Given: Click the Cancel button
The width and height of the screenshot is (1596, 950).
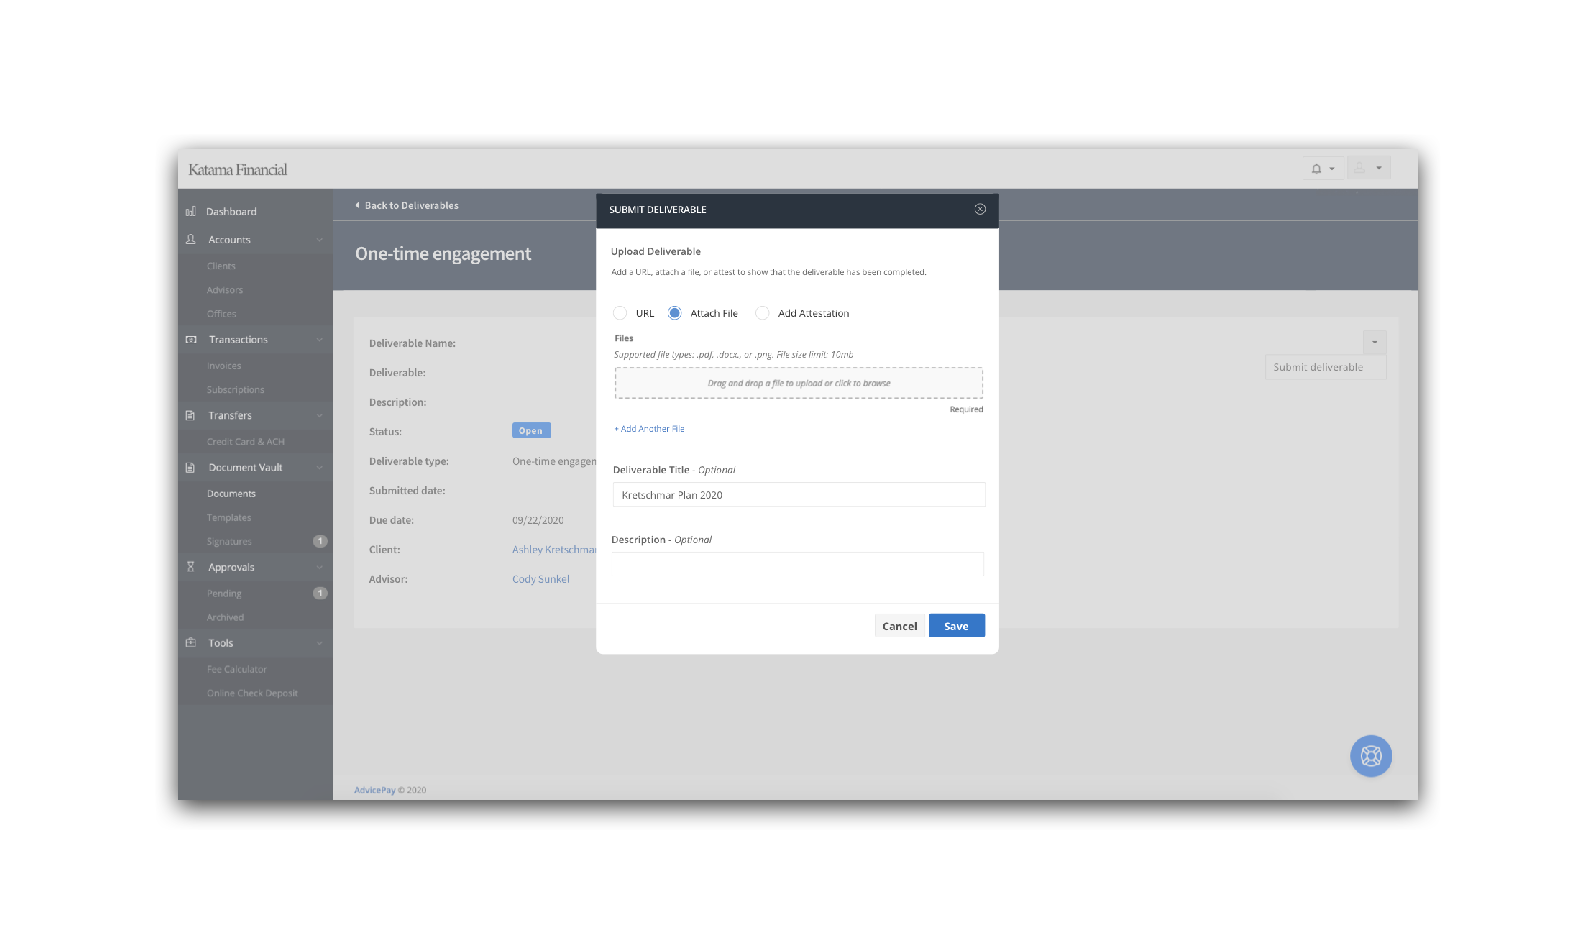Looking at the screenshot, I should (x=899, y=626).
